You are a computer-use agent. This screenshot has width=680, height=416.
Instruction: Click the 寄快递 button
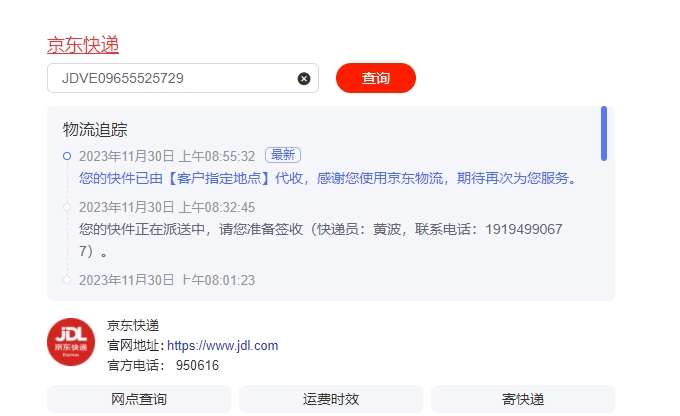[x=523, y=399]
